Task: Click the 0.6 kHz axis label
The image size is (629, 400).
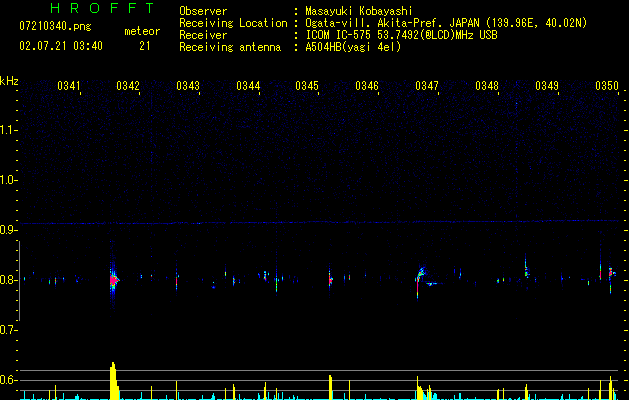Action: pyautogui.click(x=8, y=380)
